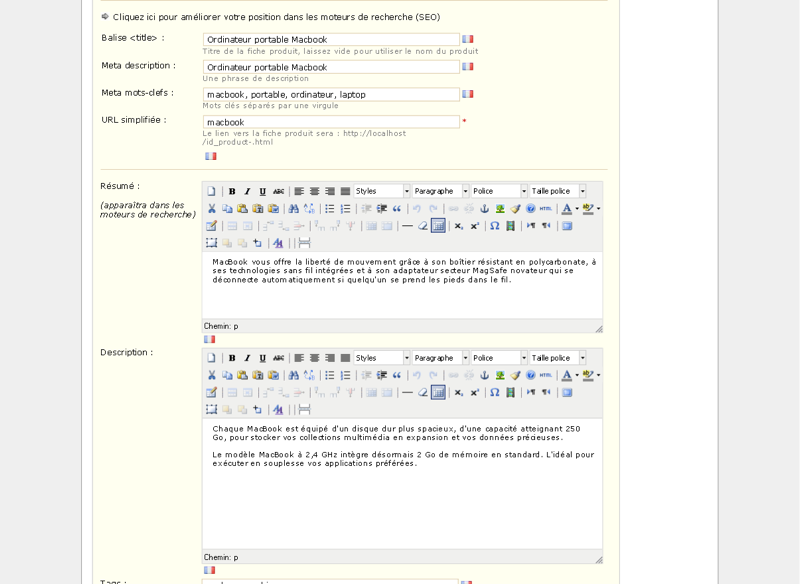Open Paragraphe format dropdown in Description editor
This screenshot has width=800, height=584.
coord(441,358)
